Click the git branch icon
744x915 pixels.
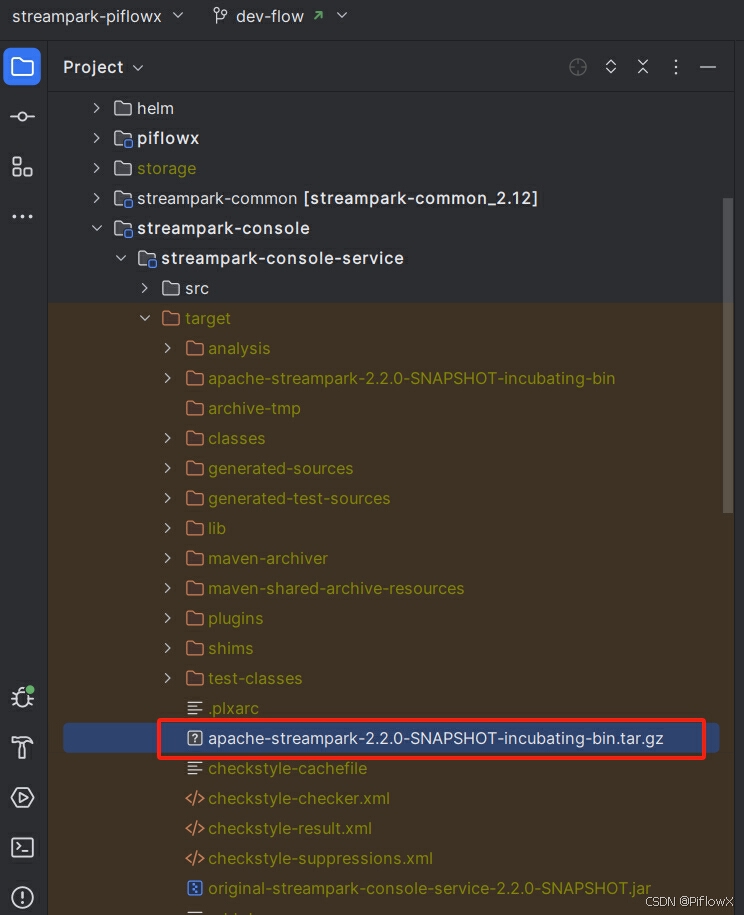pyautogui.click(x=220, y=16)
